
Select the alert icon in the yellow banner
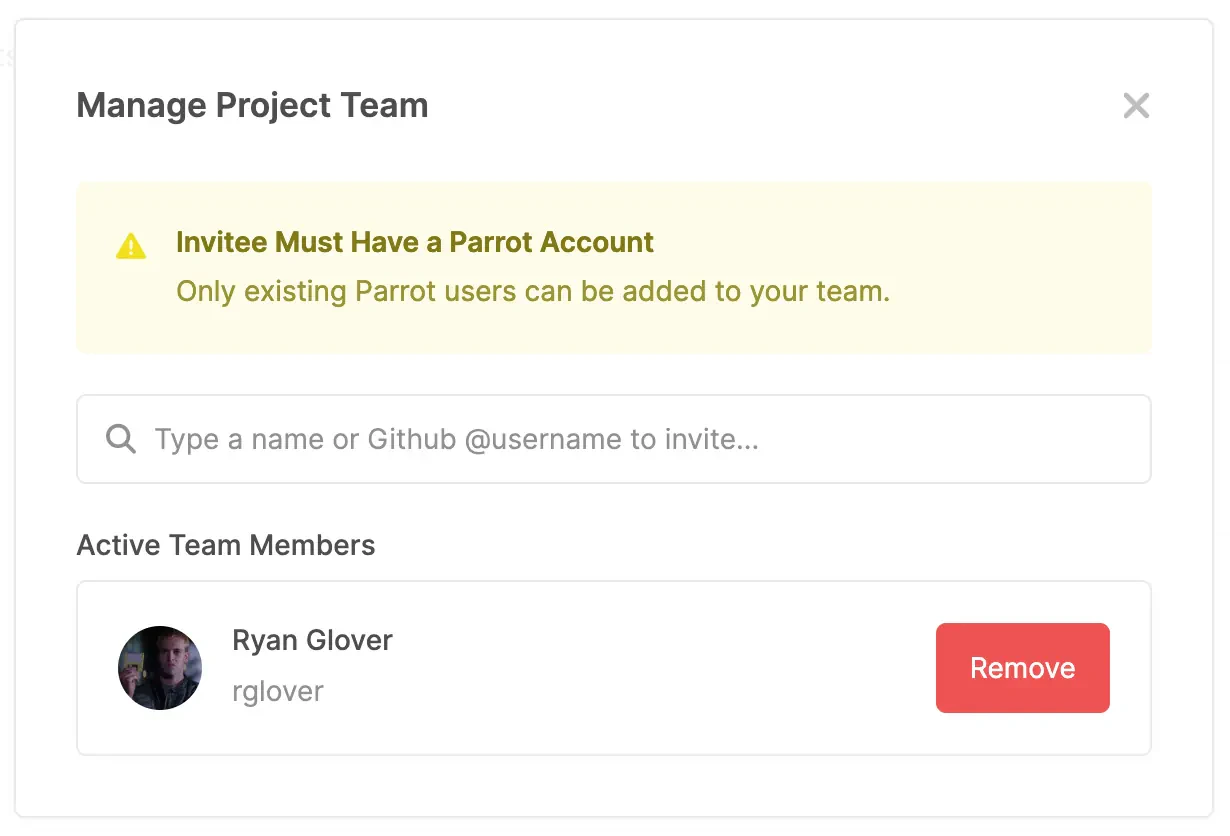[x=129, y=246]
